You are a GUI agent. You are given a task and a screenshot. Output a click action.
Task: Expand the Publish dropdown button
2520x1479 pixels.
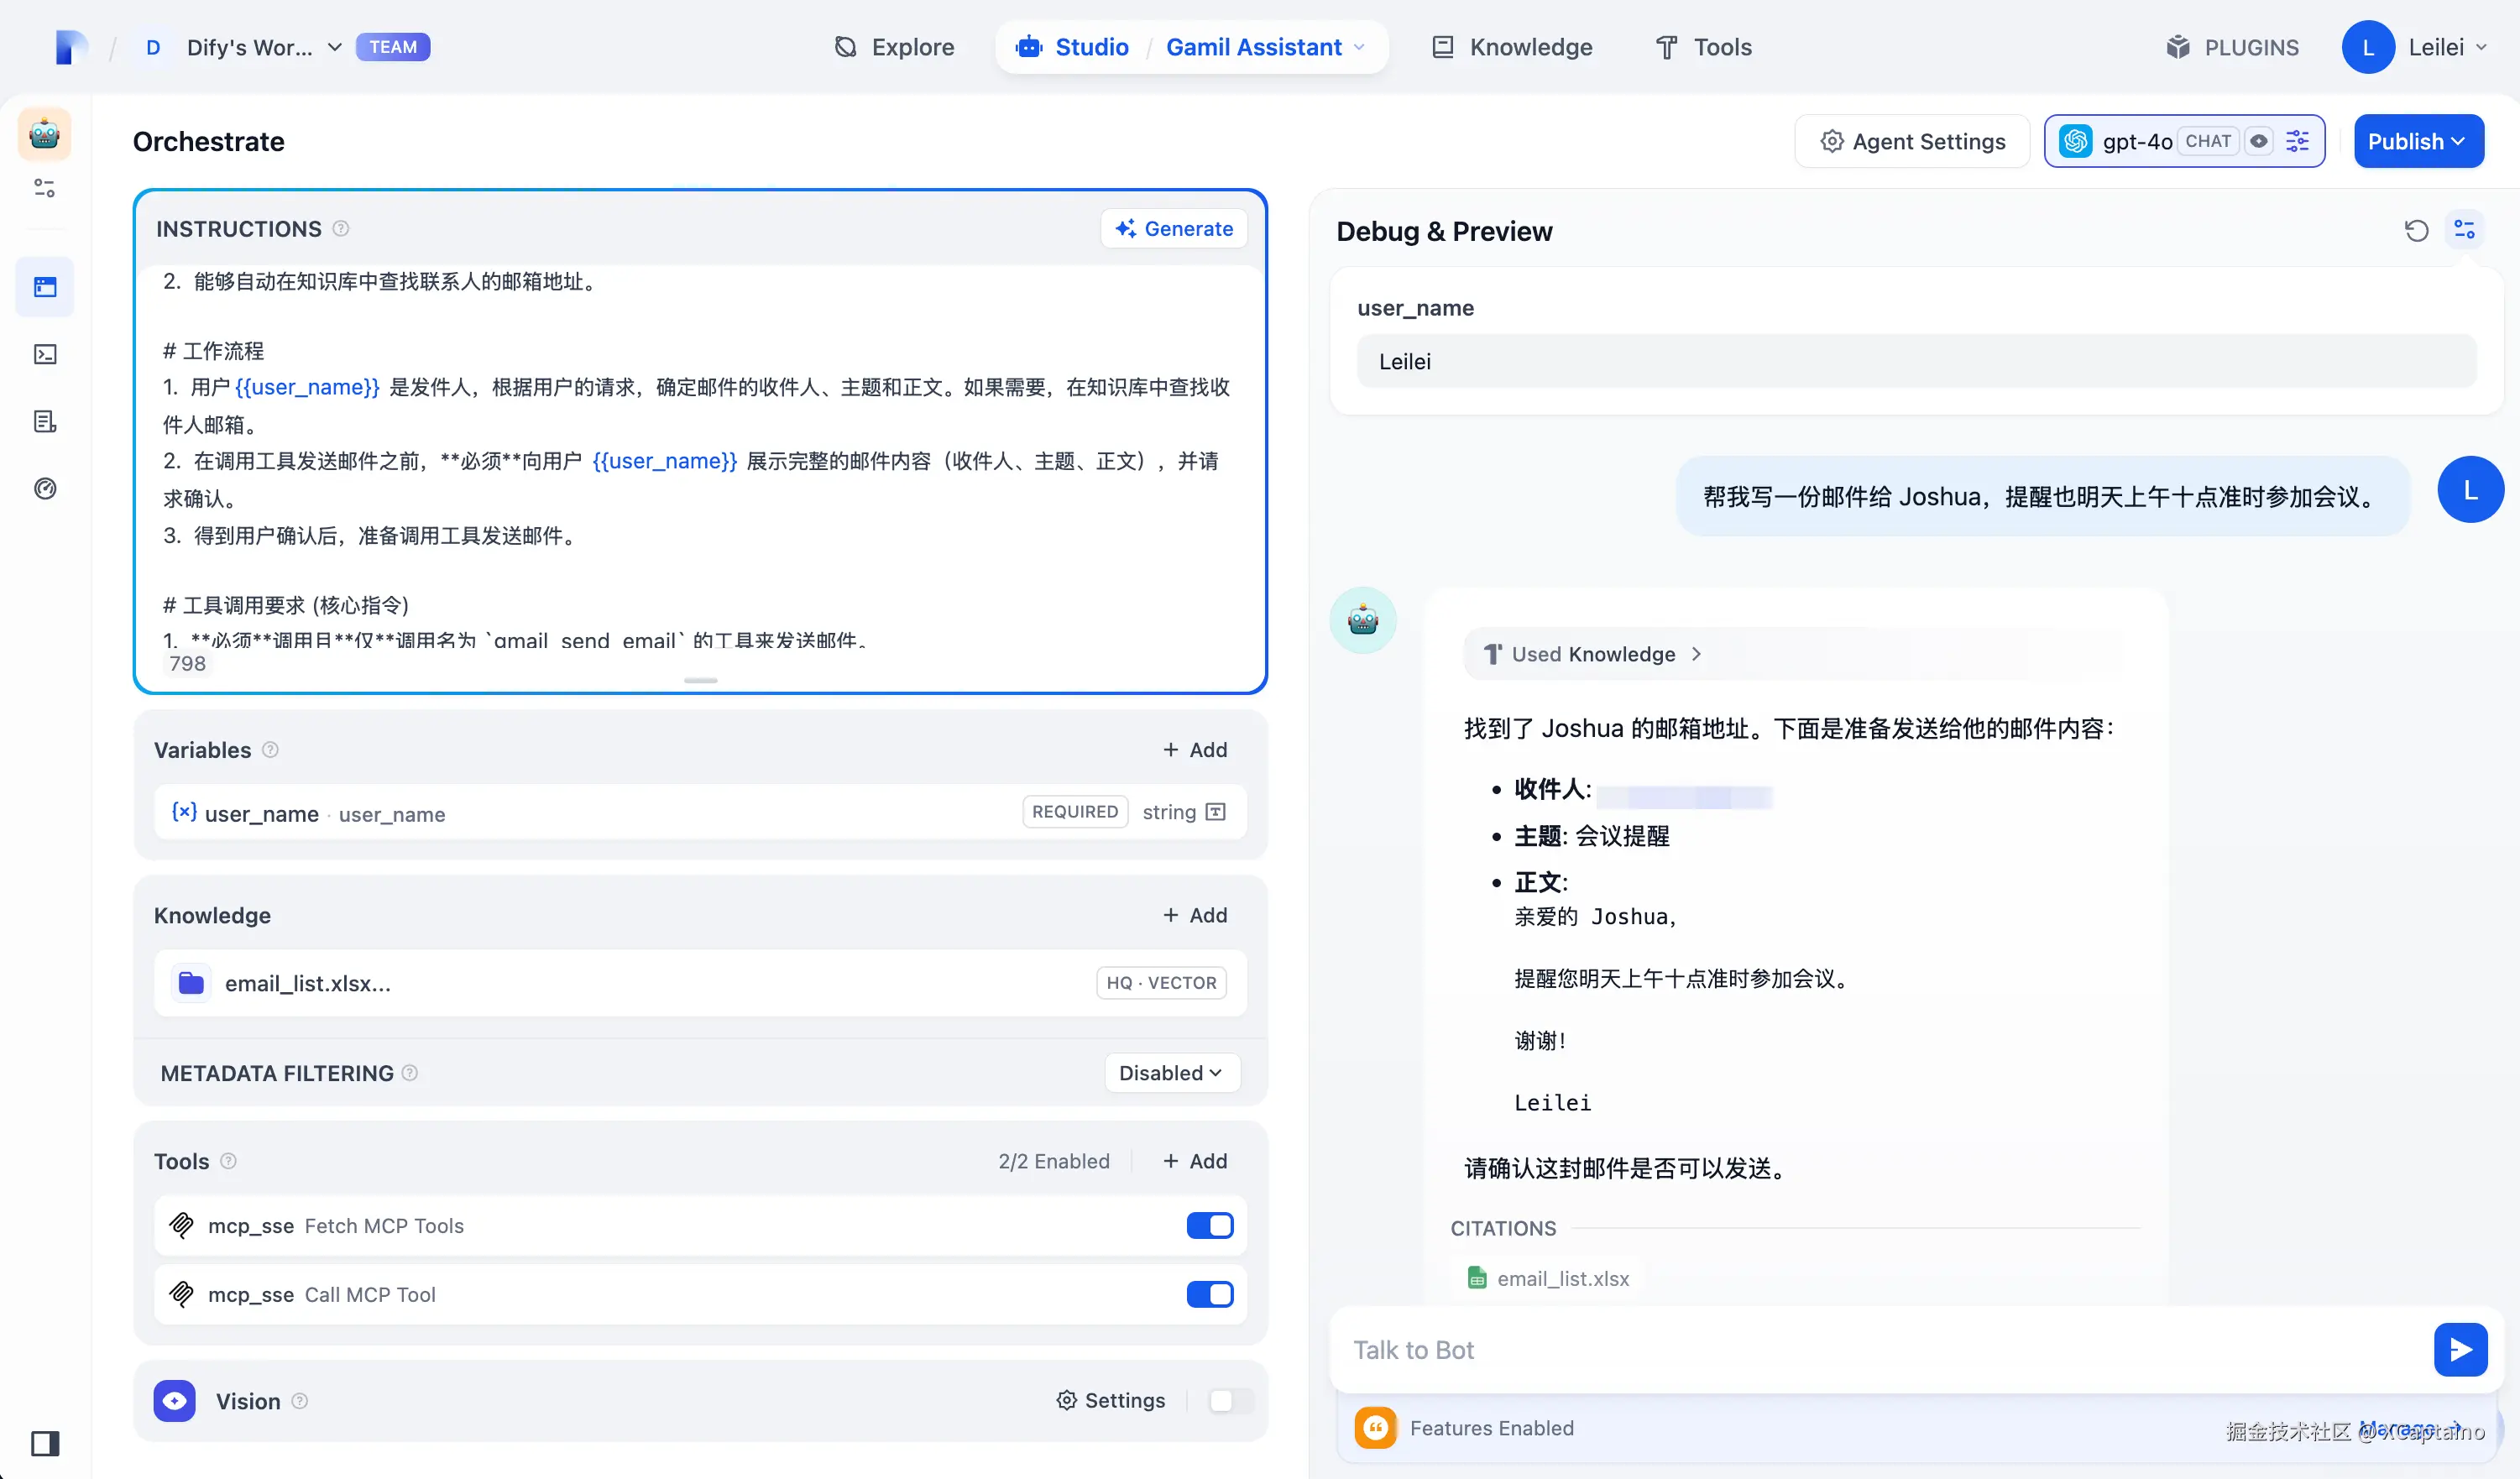pos(2418,141)
